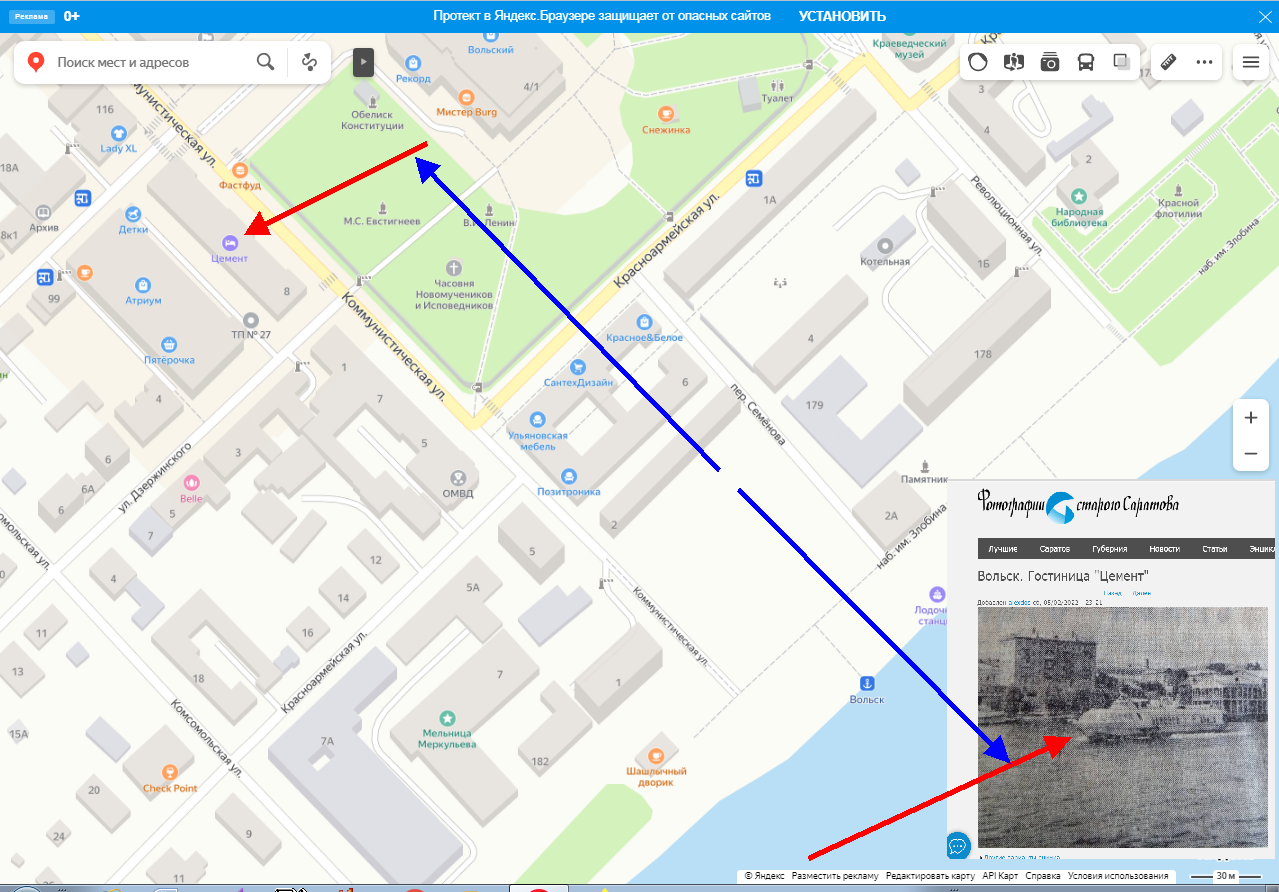The height and width of the screenshot is (892, 1279).
Task: Select the Check Point cafe marker
Action: 170,772
